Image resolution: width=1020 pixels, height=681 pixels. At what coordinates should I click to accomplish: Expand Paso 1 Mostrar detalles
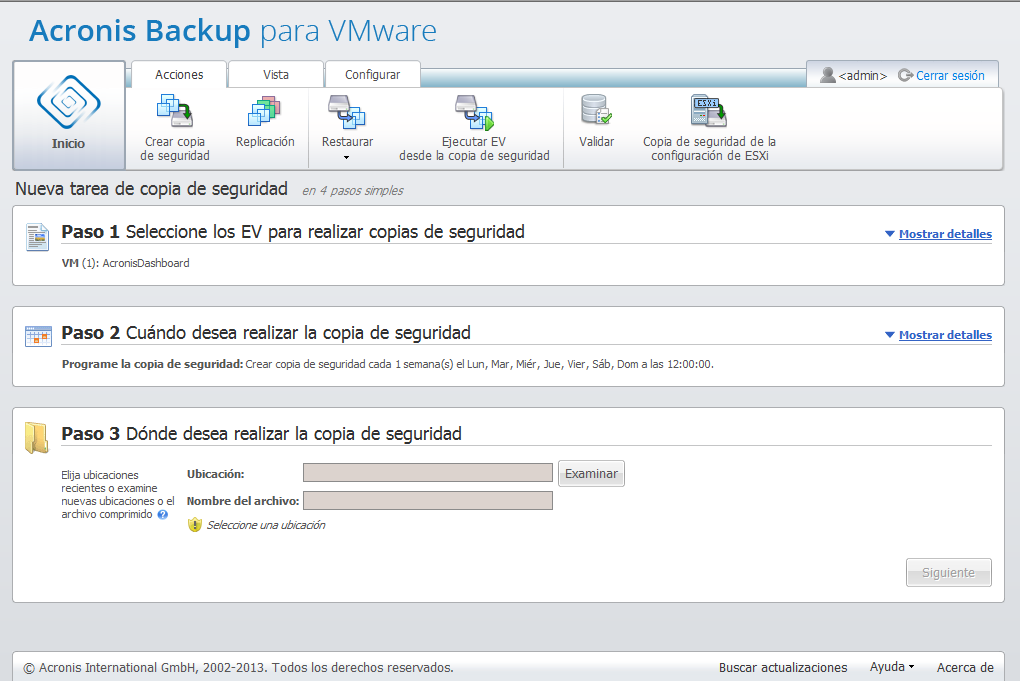point(944,234)
